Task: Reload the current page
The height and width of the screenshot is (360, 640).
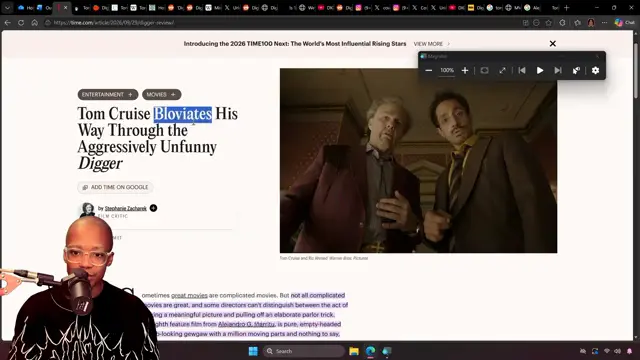Action: [x=21, y=23]
